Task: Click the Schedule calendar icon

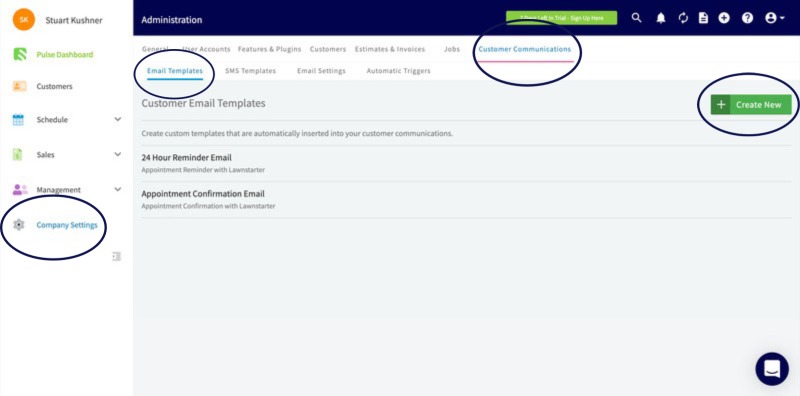Action: pos(18,120)
